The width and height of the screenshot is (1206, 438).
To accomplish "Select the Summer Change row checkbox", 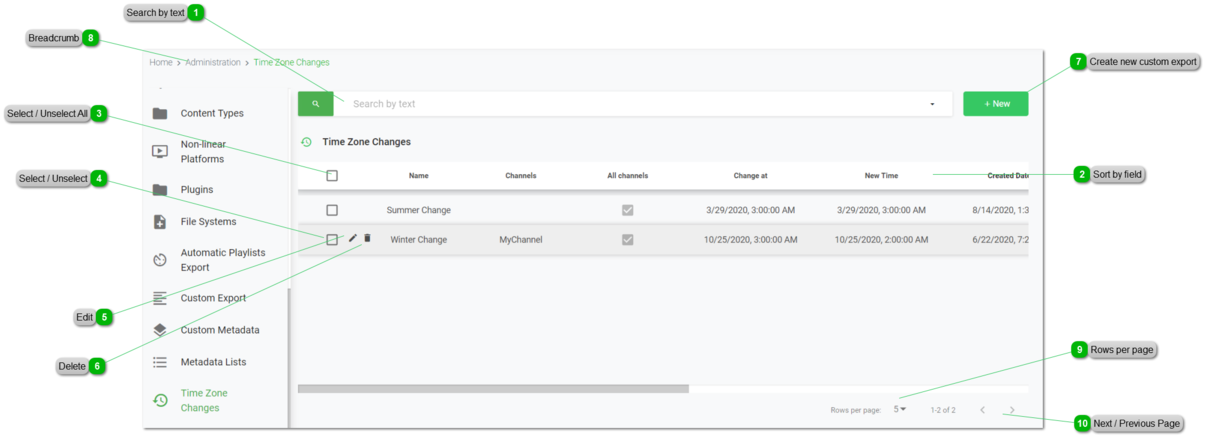I will pyautogui.click(x=332, y=211).
